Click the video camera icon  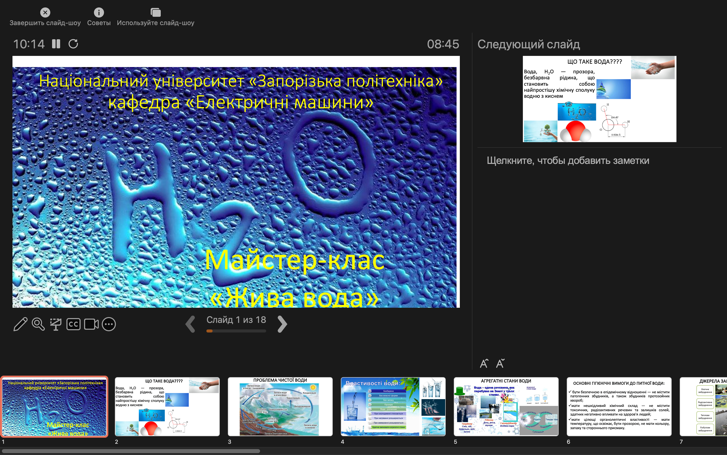click(91, 324)
